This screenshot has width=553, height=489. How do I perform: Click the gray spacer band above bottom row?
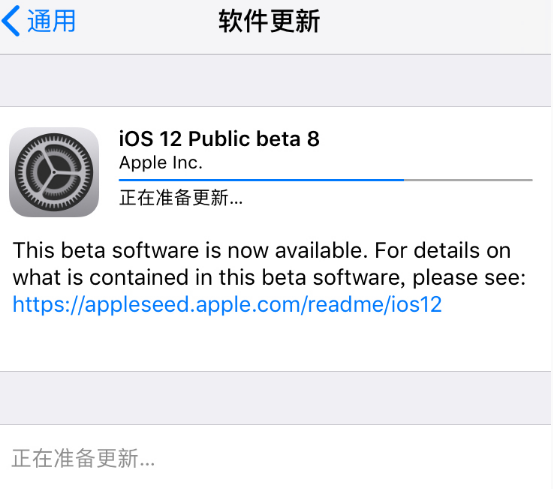[275, 398]
